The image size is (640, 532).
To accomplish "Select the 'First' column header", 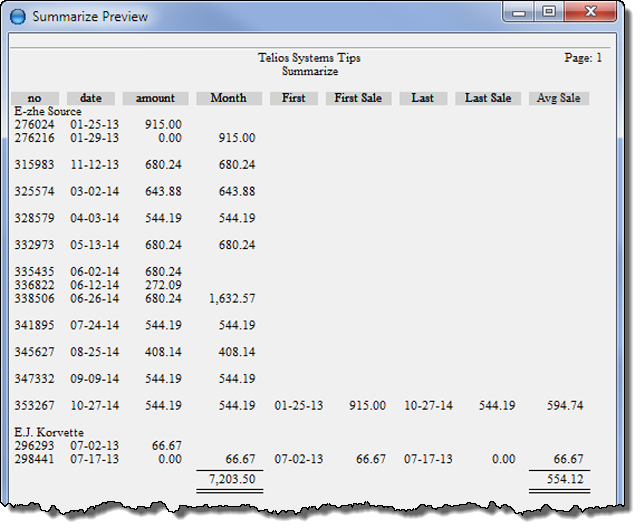I will tap(294, 98).
